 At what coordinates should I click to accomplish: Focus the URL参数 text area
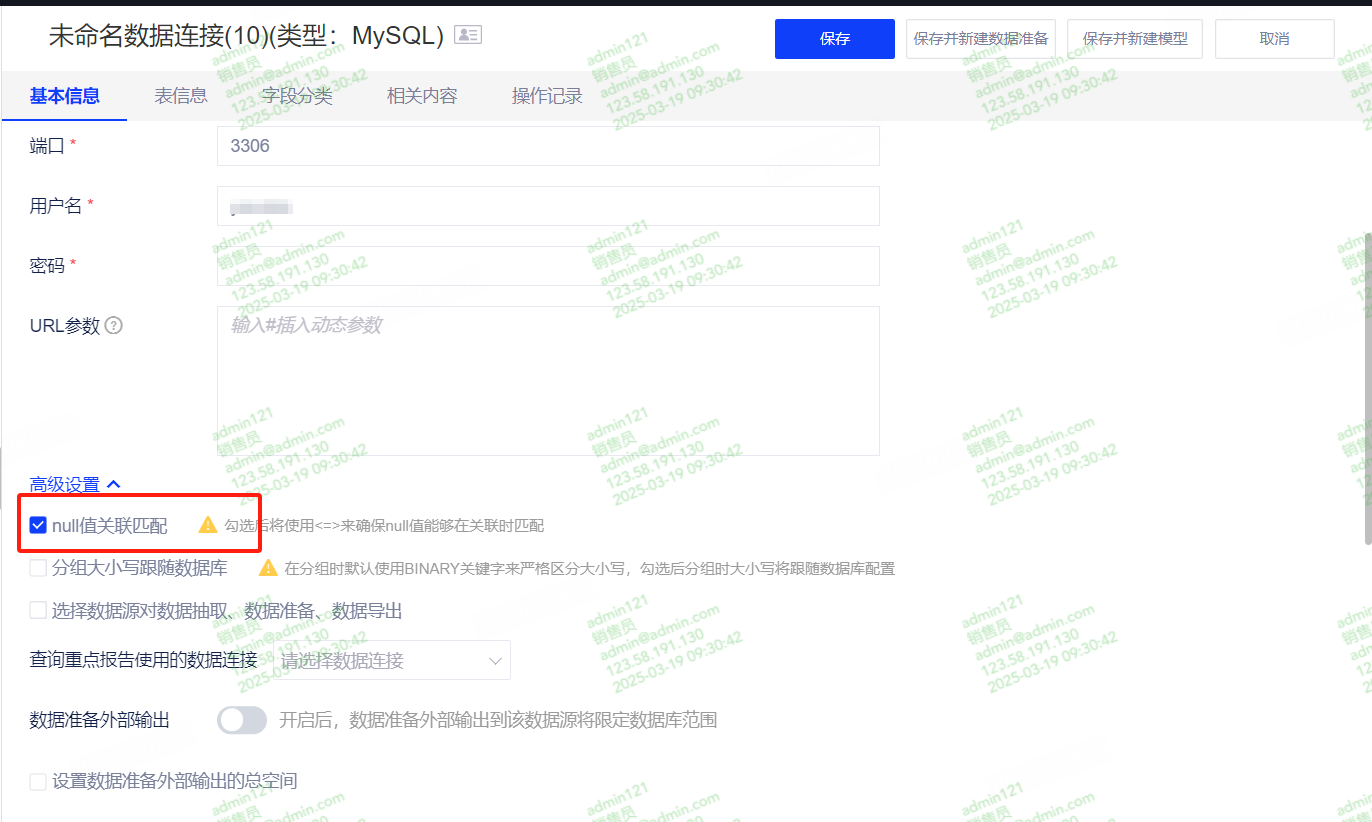click(x=548, y=380)
